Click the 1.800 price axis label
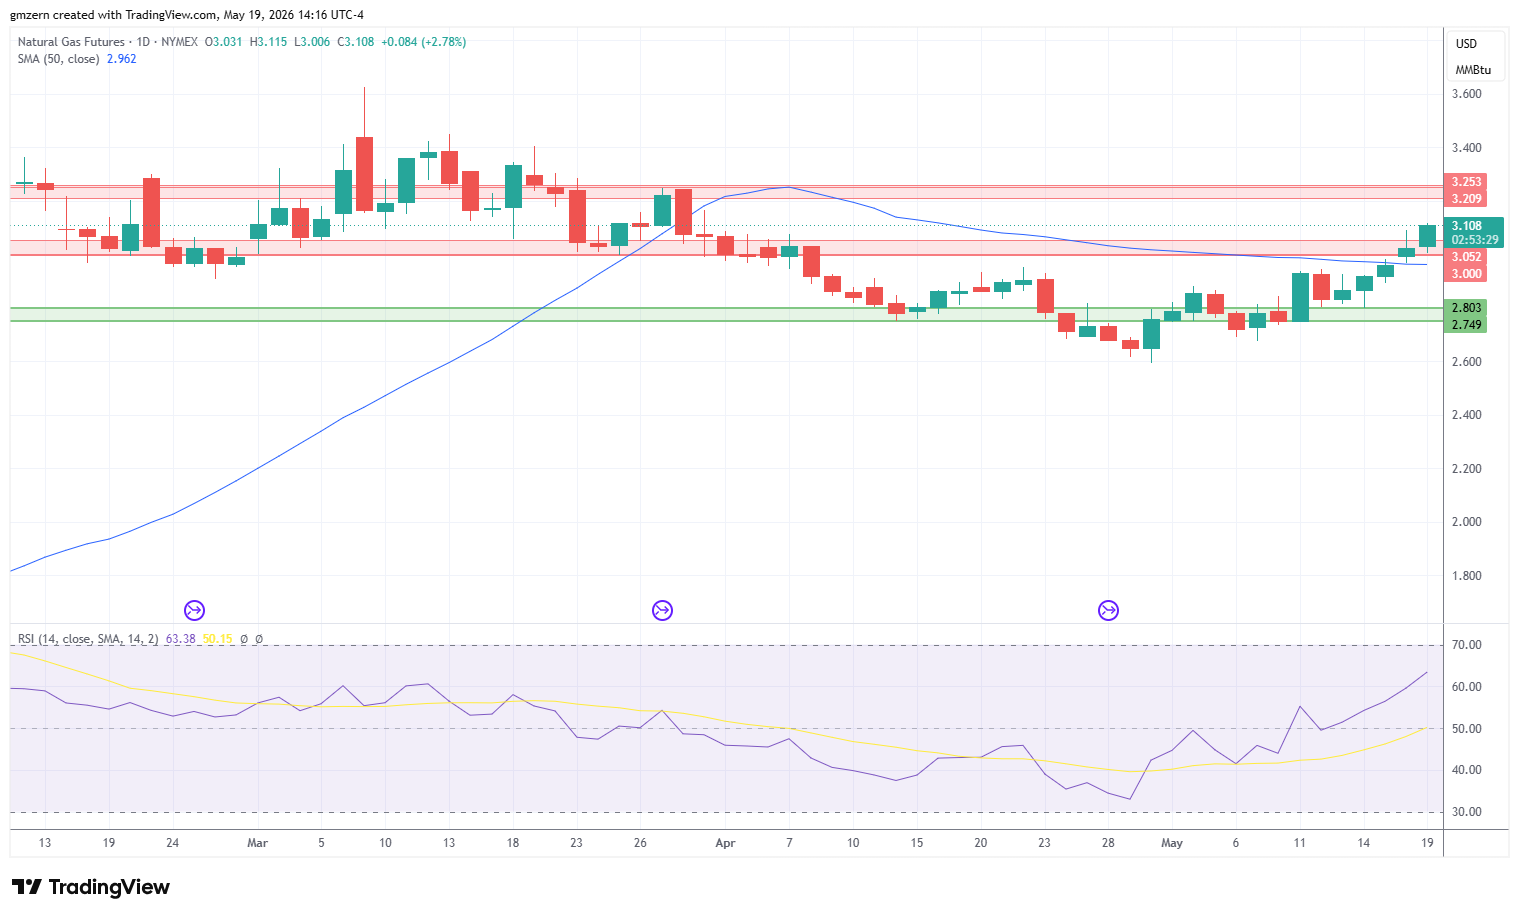This screenshot has width=1519, height=917. tap(1467, 576)
